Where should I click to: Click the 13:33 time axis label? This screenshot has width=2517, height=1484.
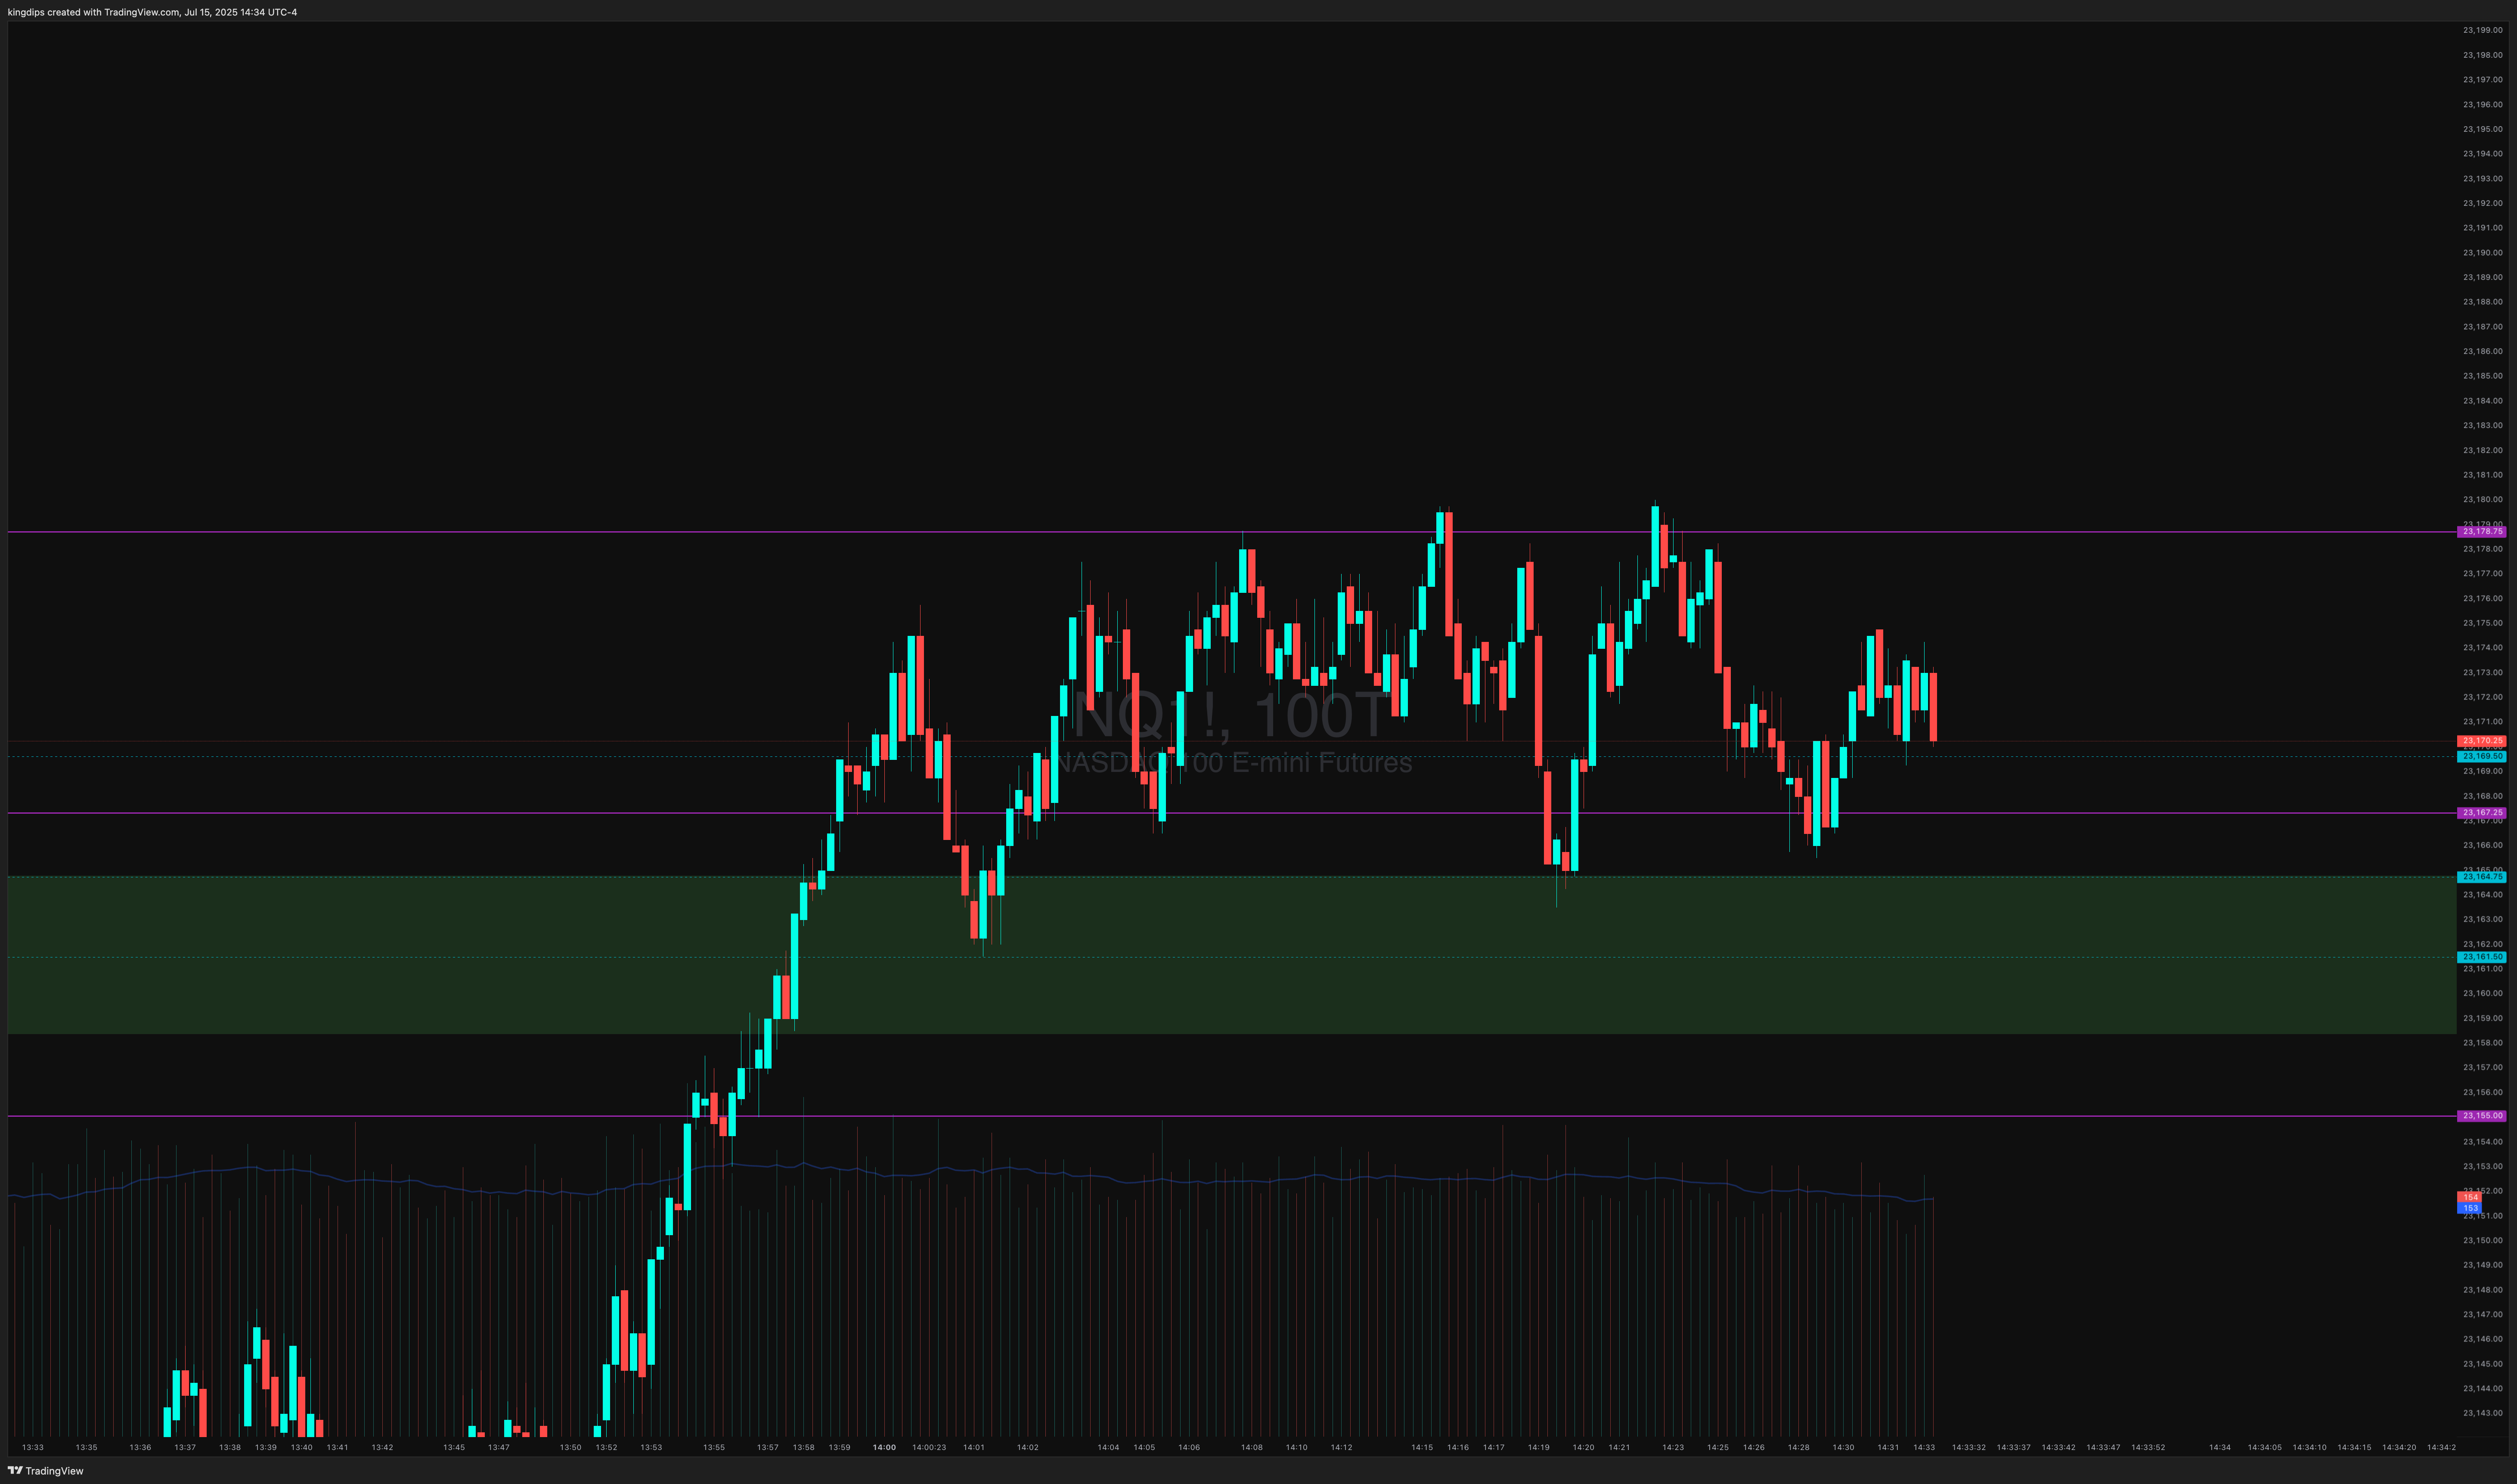click(33, 1447)
